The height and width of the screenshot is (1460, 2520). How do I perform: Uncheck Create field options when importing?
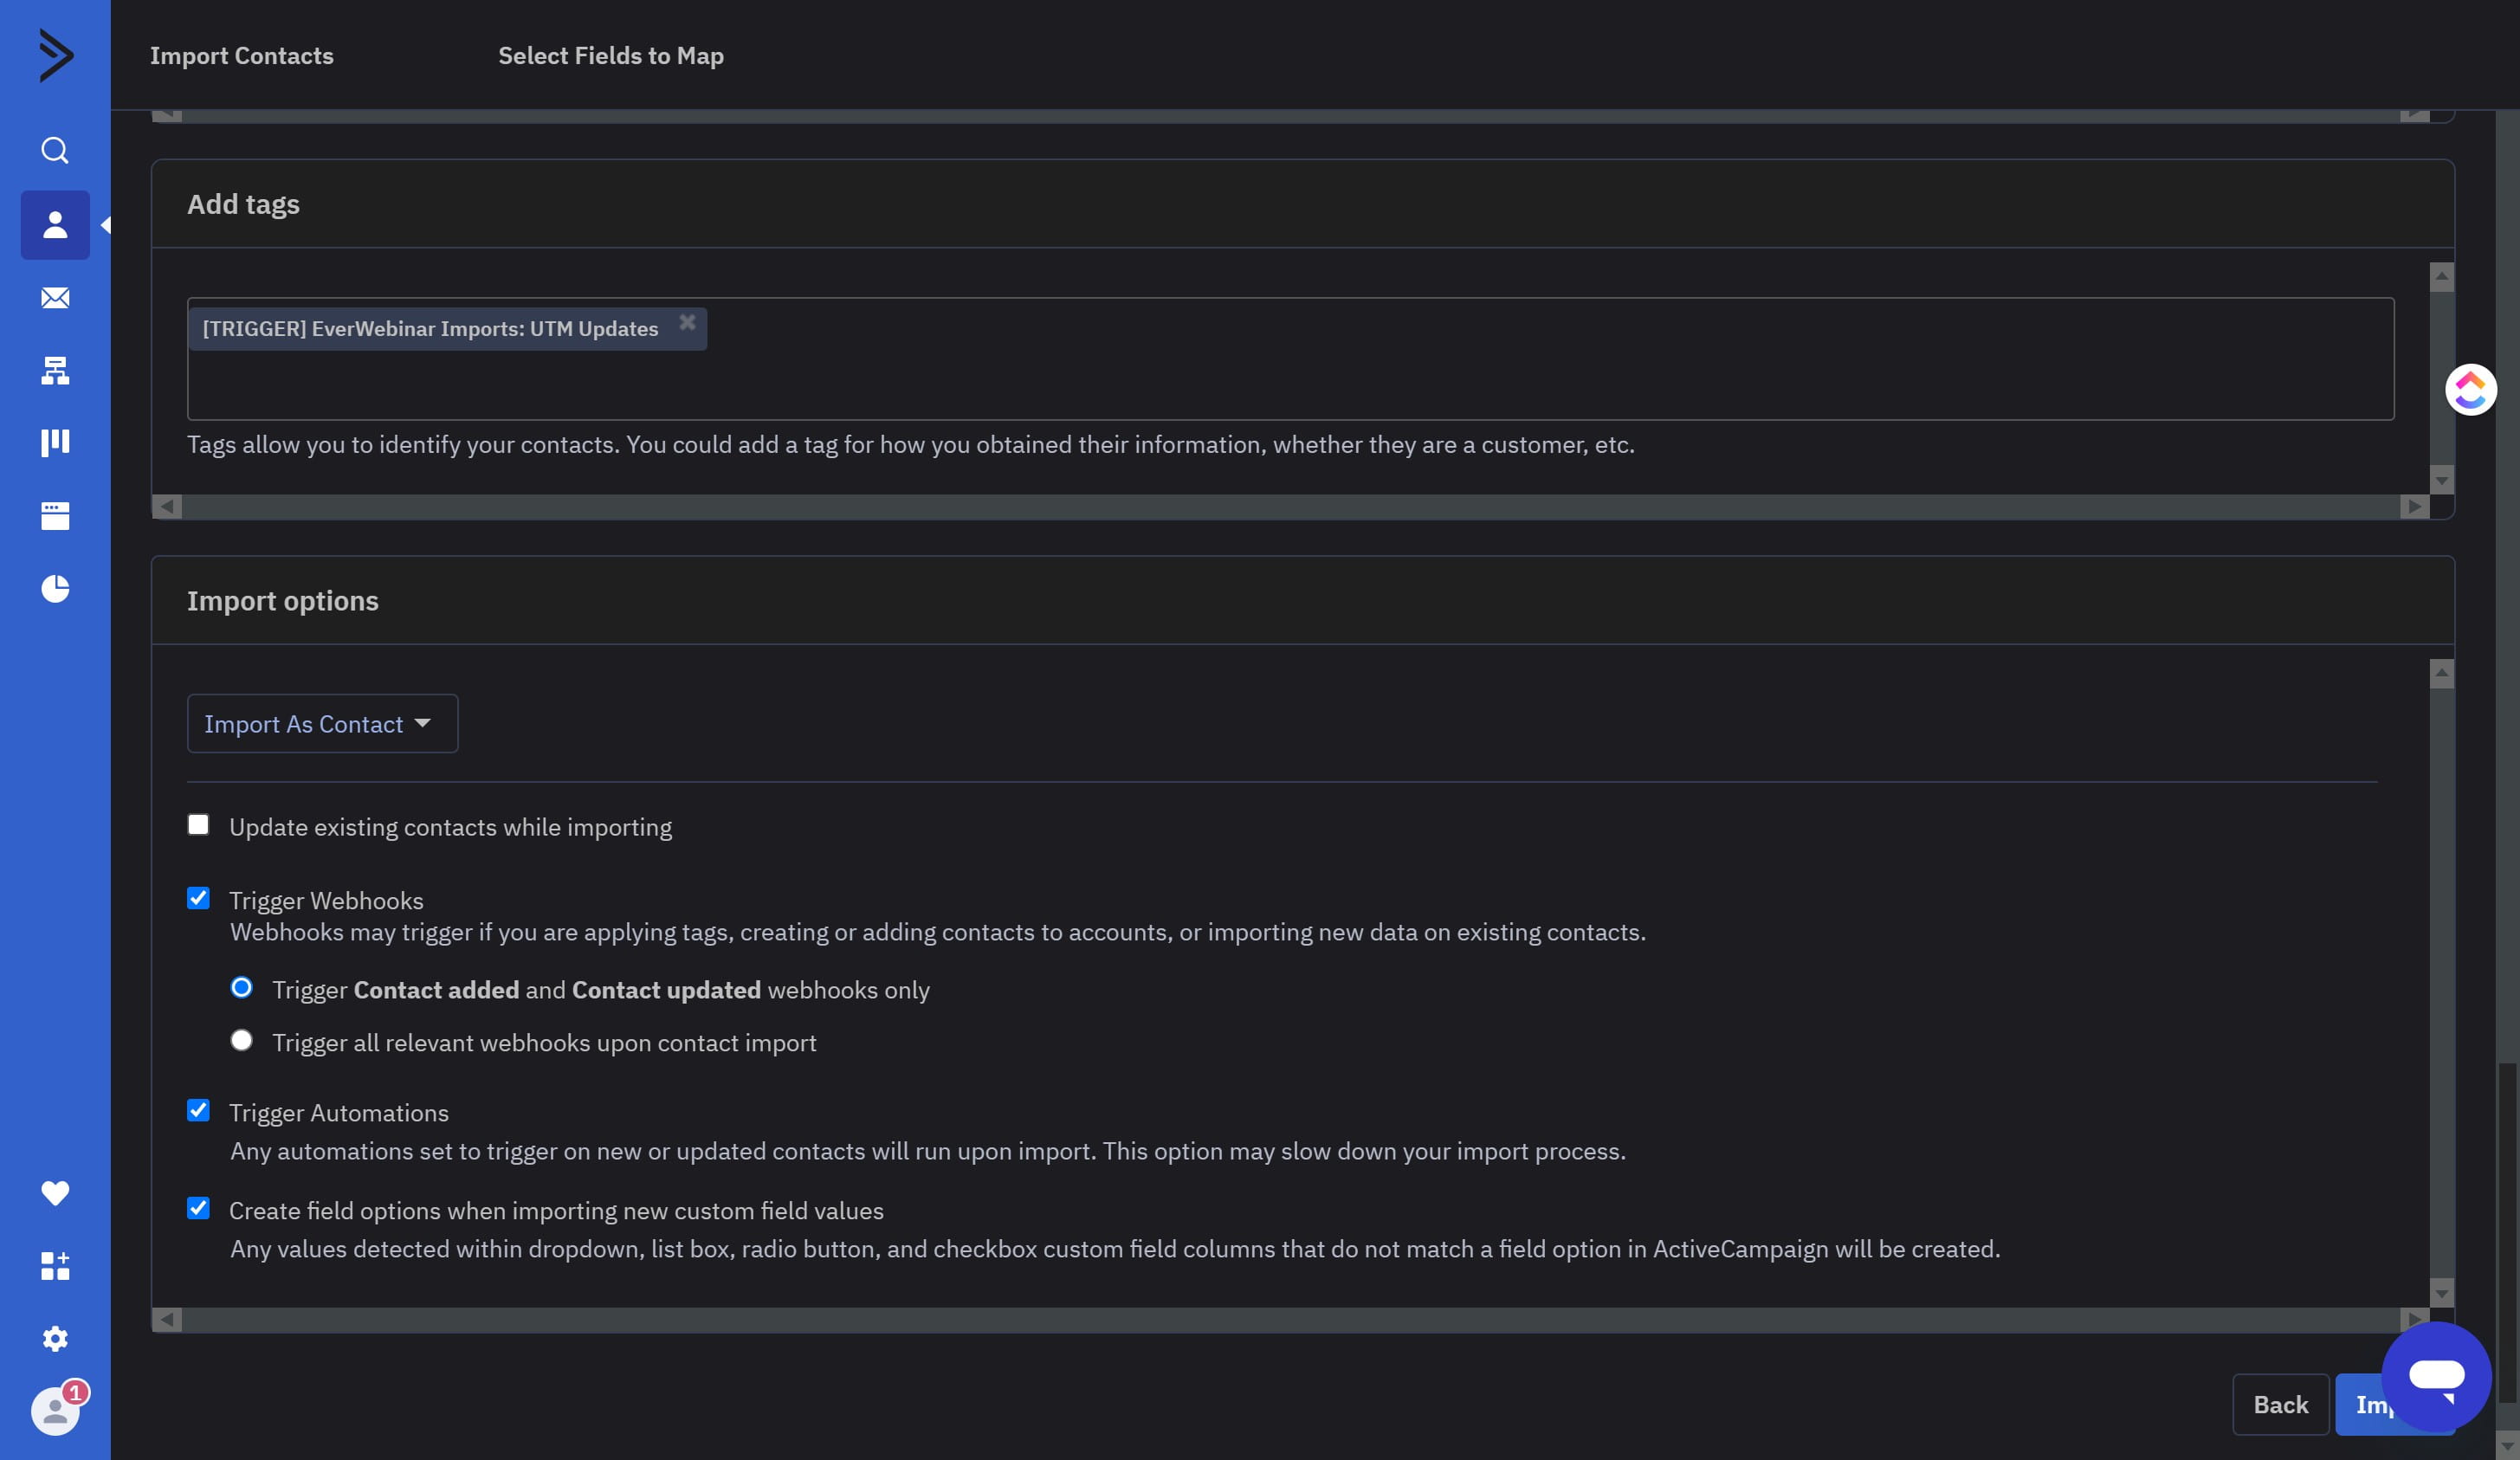(198, 1208)
